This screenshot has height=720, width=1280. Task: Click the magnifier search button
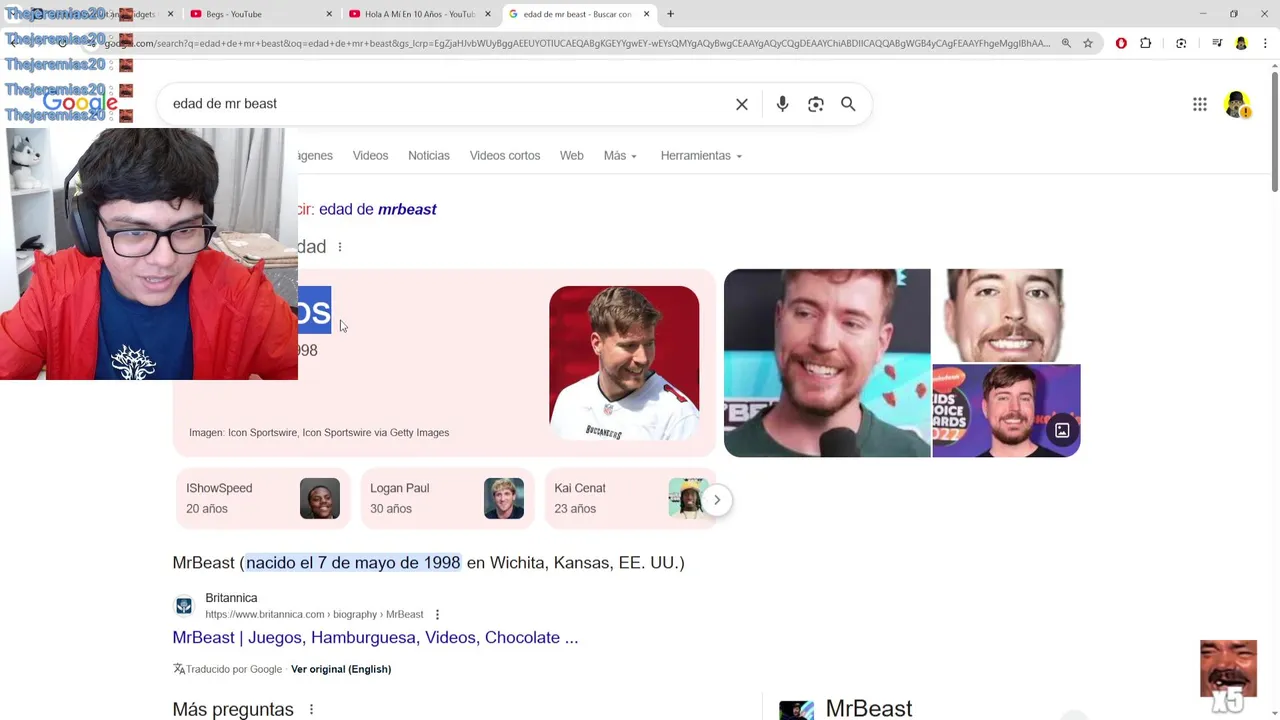[x=848, y=104]
